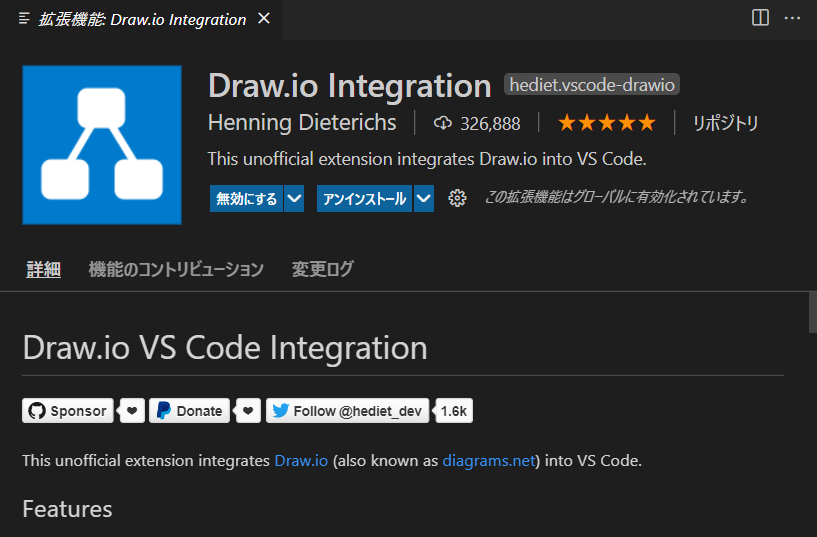Click the hediet.vscode-drawio identifier badge
Viewport: 817px width, 537px height.
[x=592, y=84]
